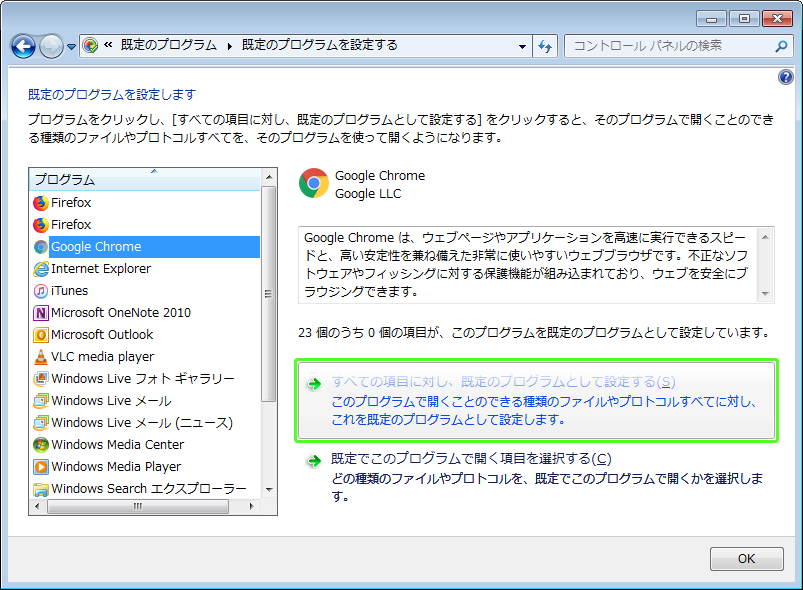
Task: Click green arrow beside 既定でこのプログラムで開く項目 option
Action: [x=314, y=461]
